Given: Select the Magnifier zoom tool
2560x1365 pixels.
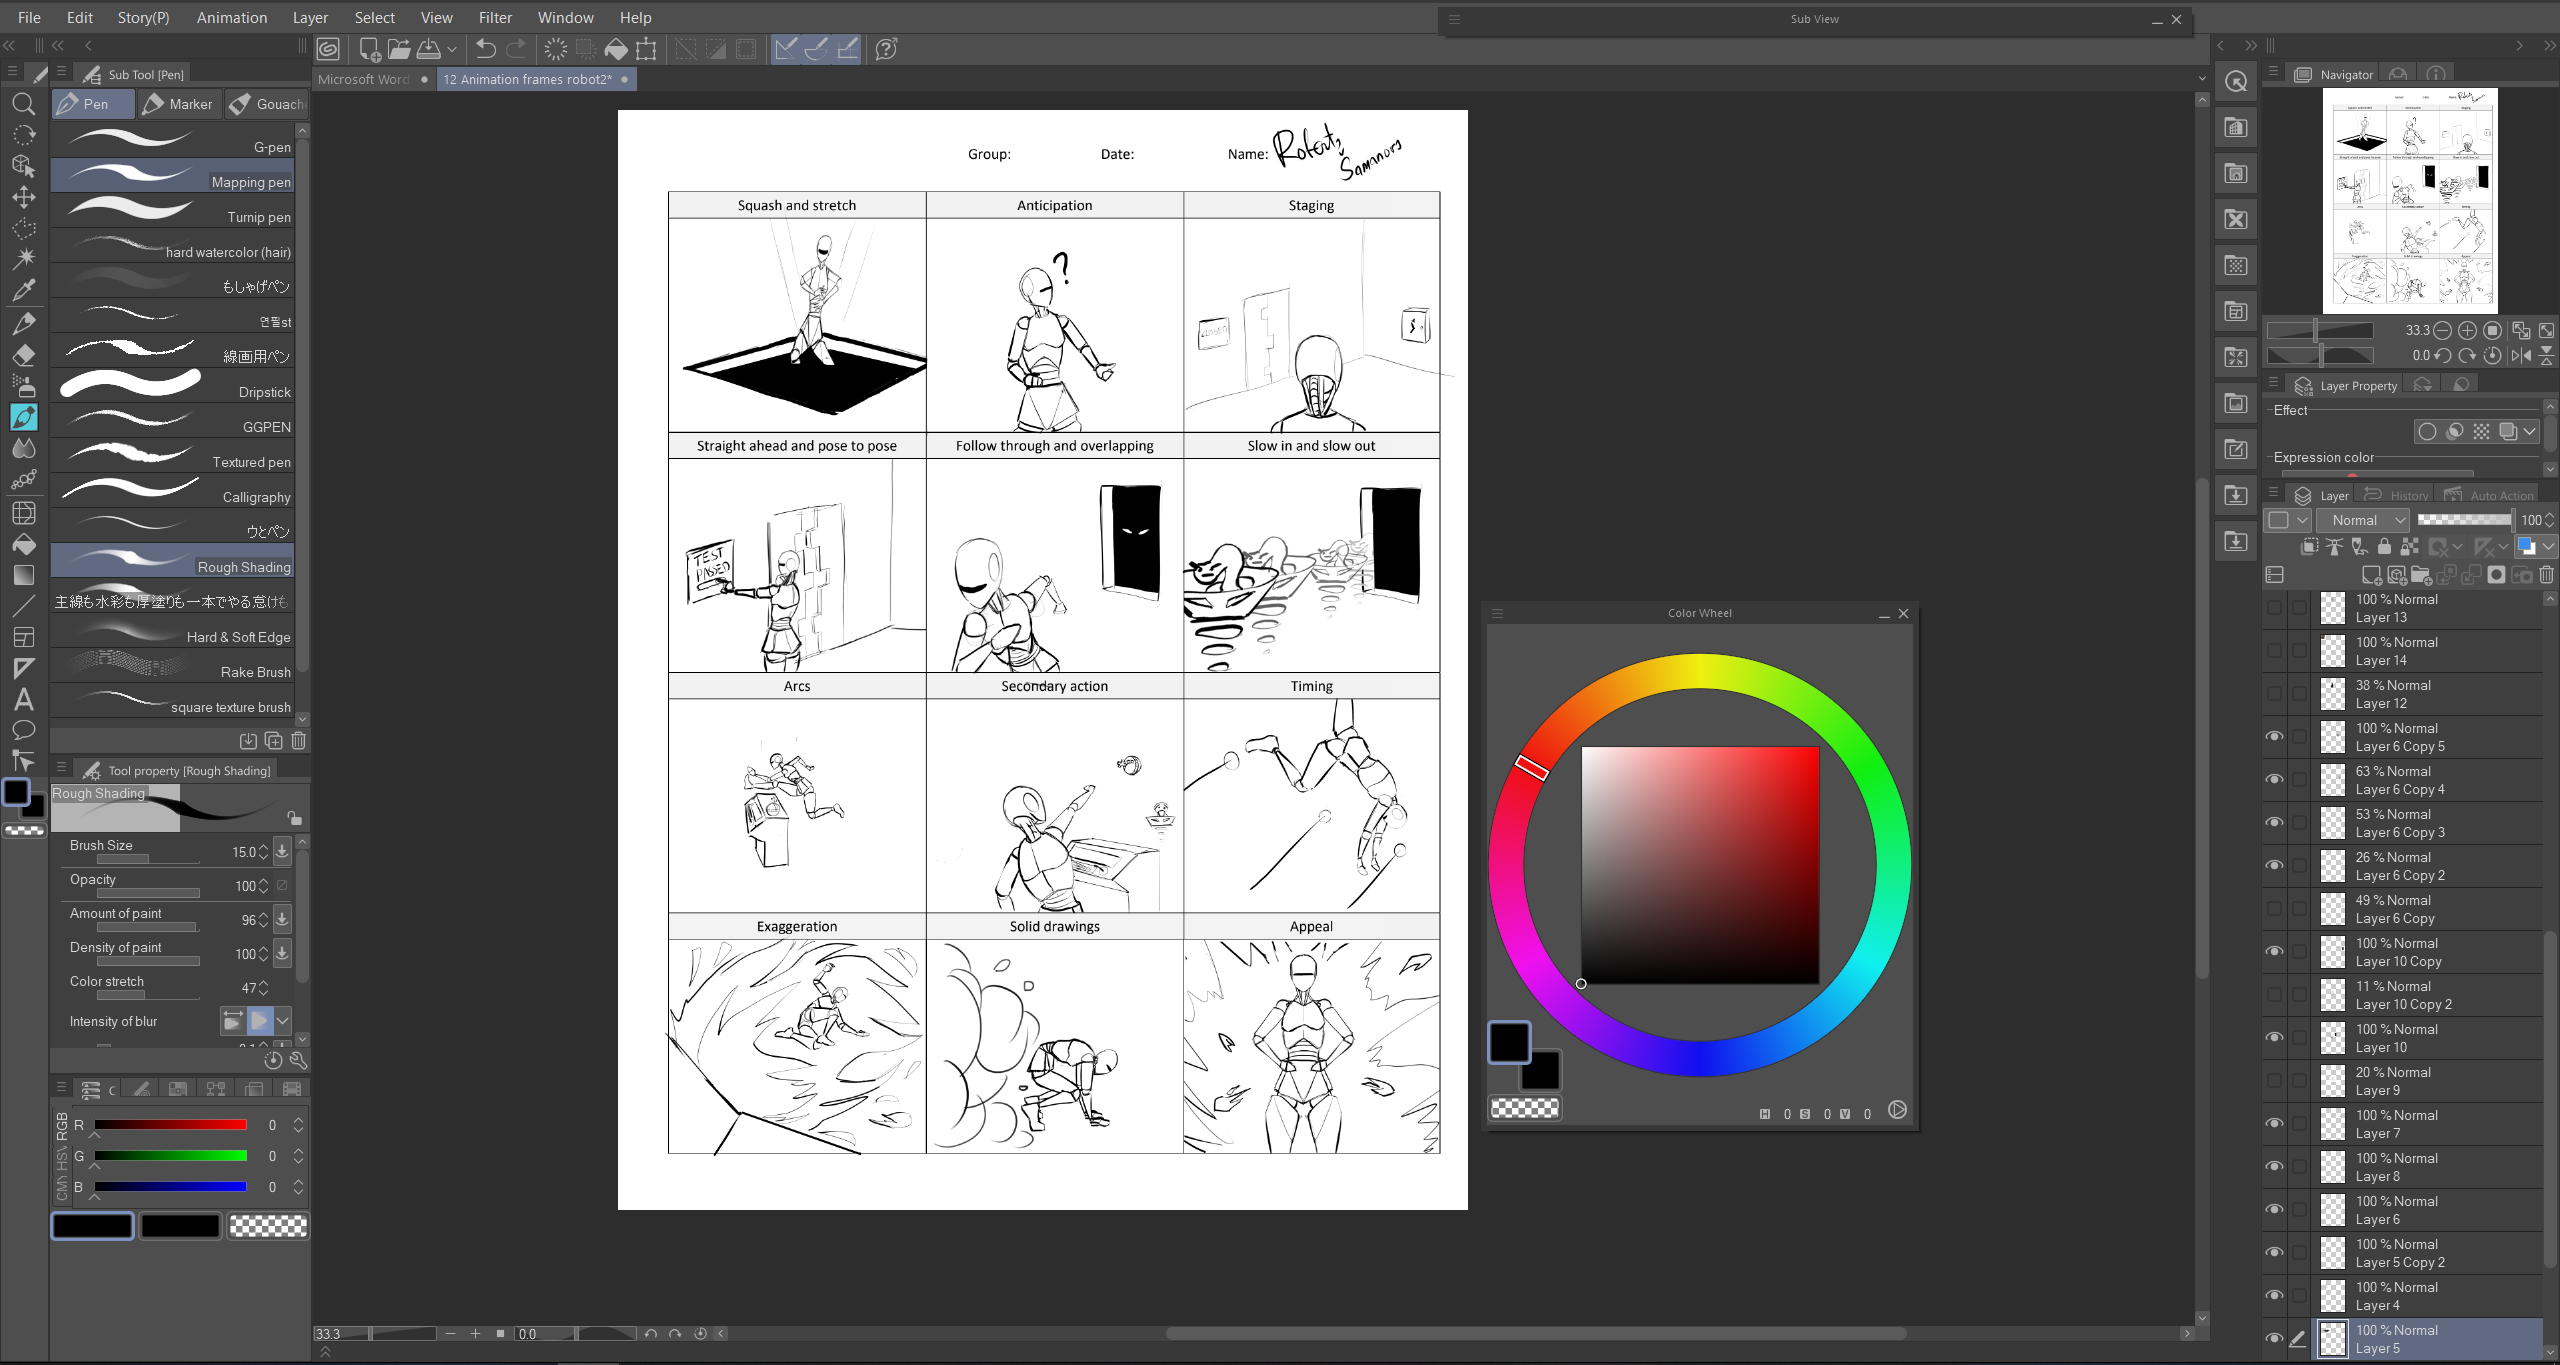Looking at the screenshot, I should pos(24,103).
